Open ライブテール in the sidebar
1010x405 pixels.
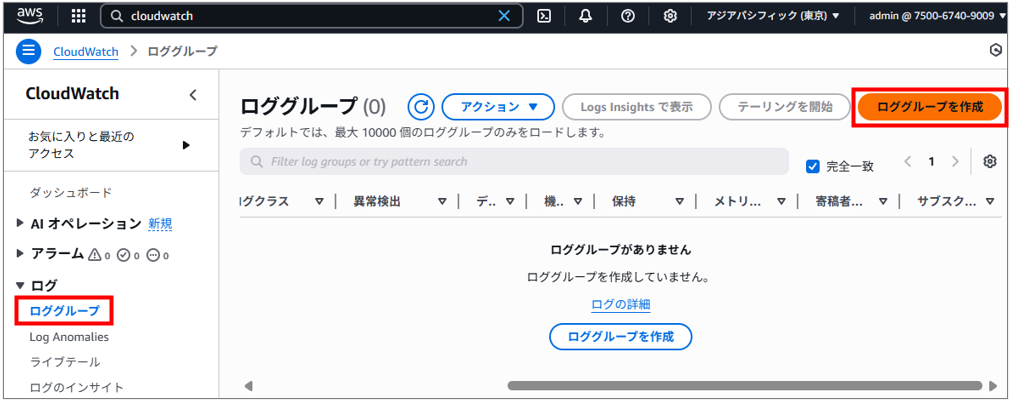coord(65,362)
